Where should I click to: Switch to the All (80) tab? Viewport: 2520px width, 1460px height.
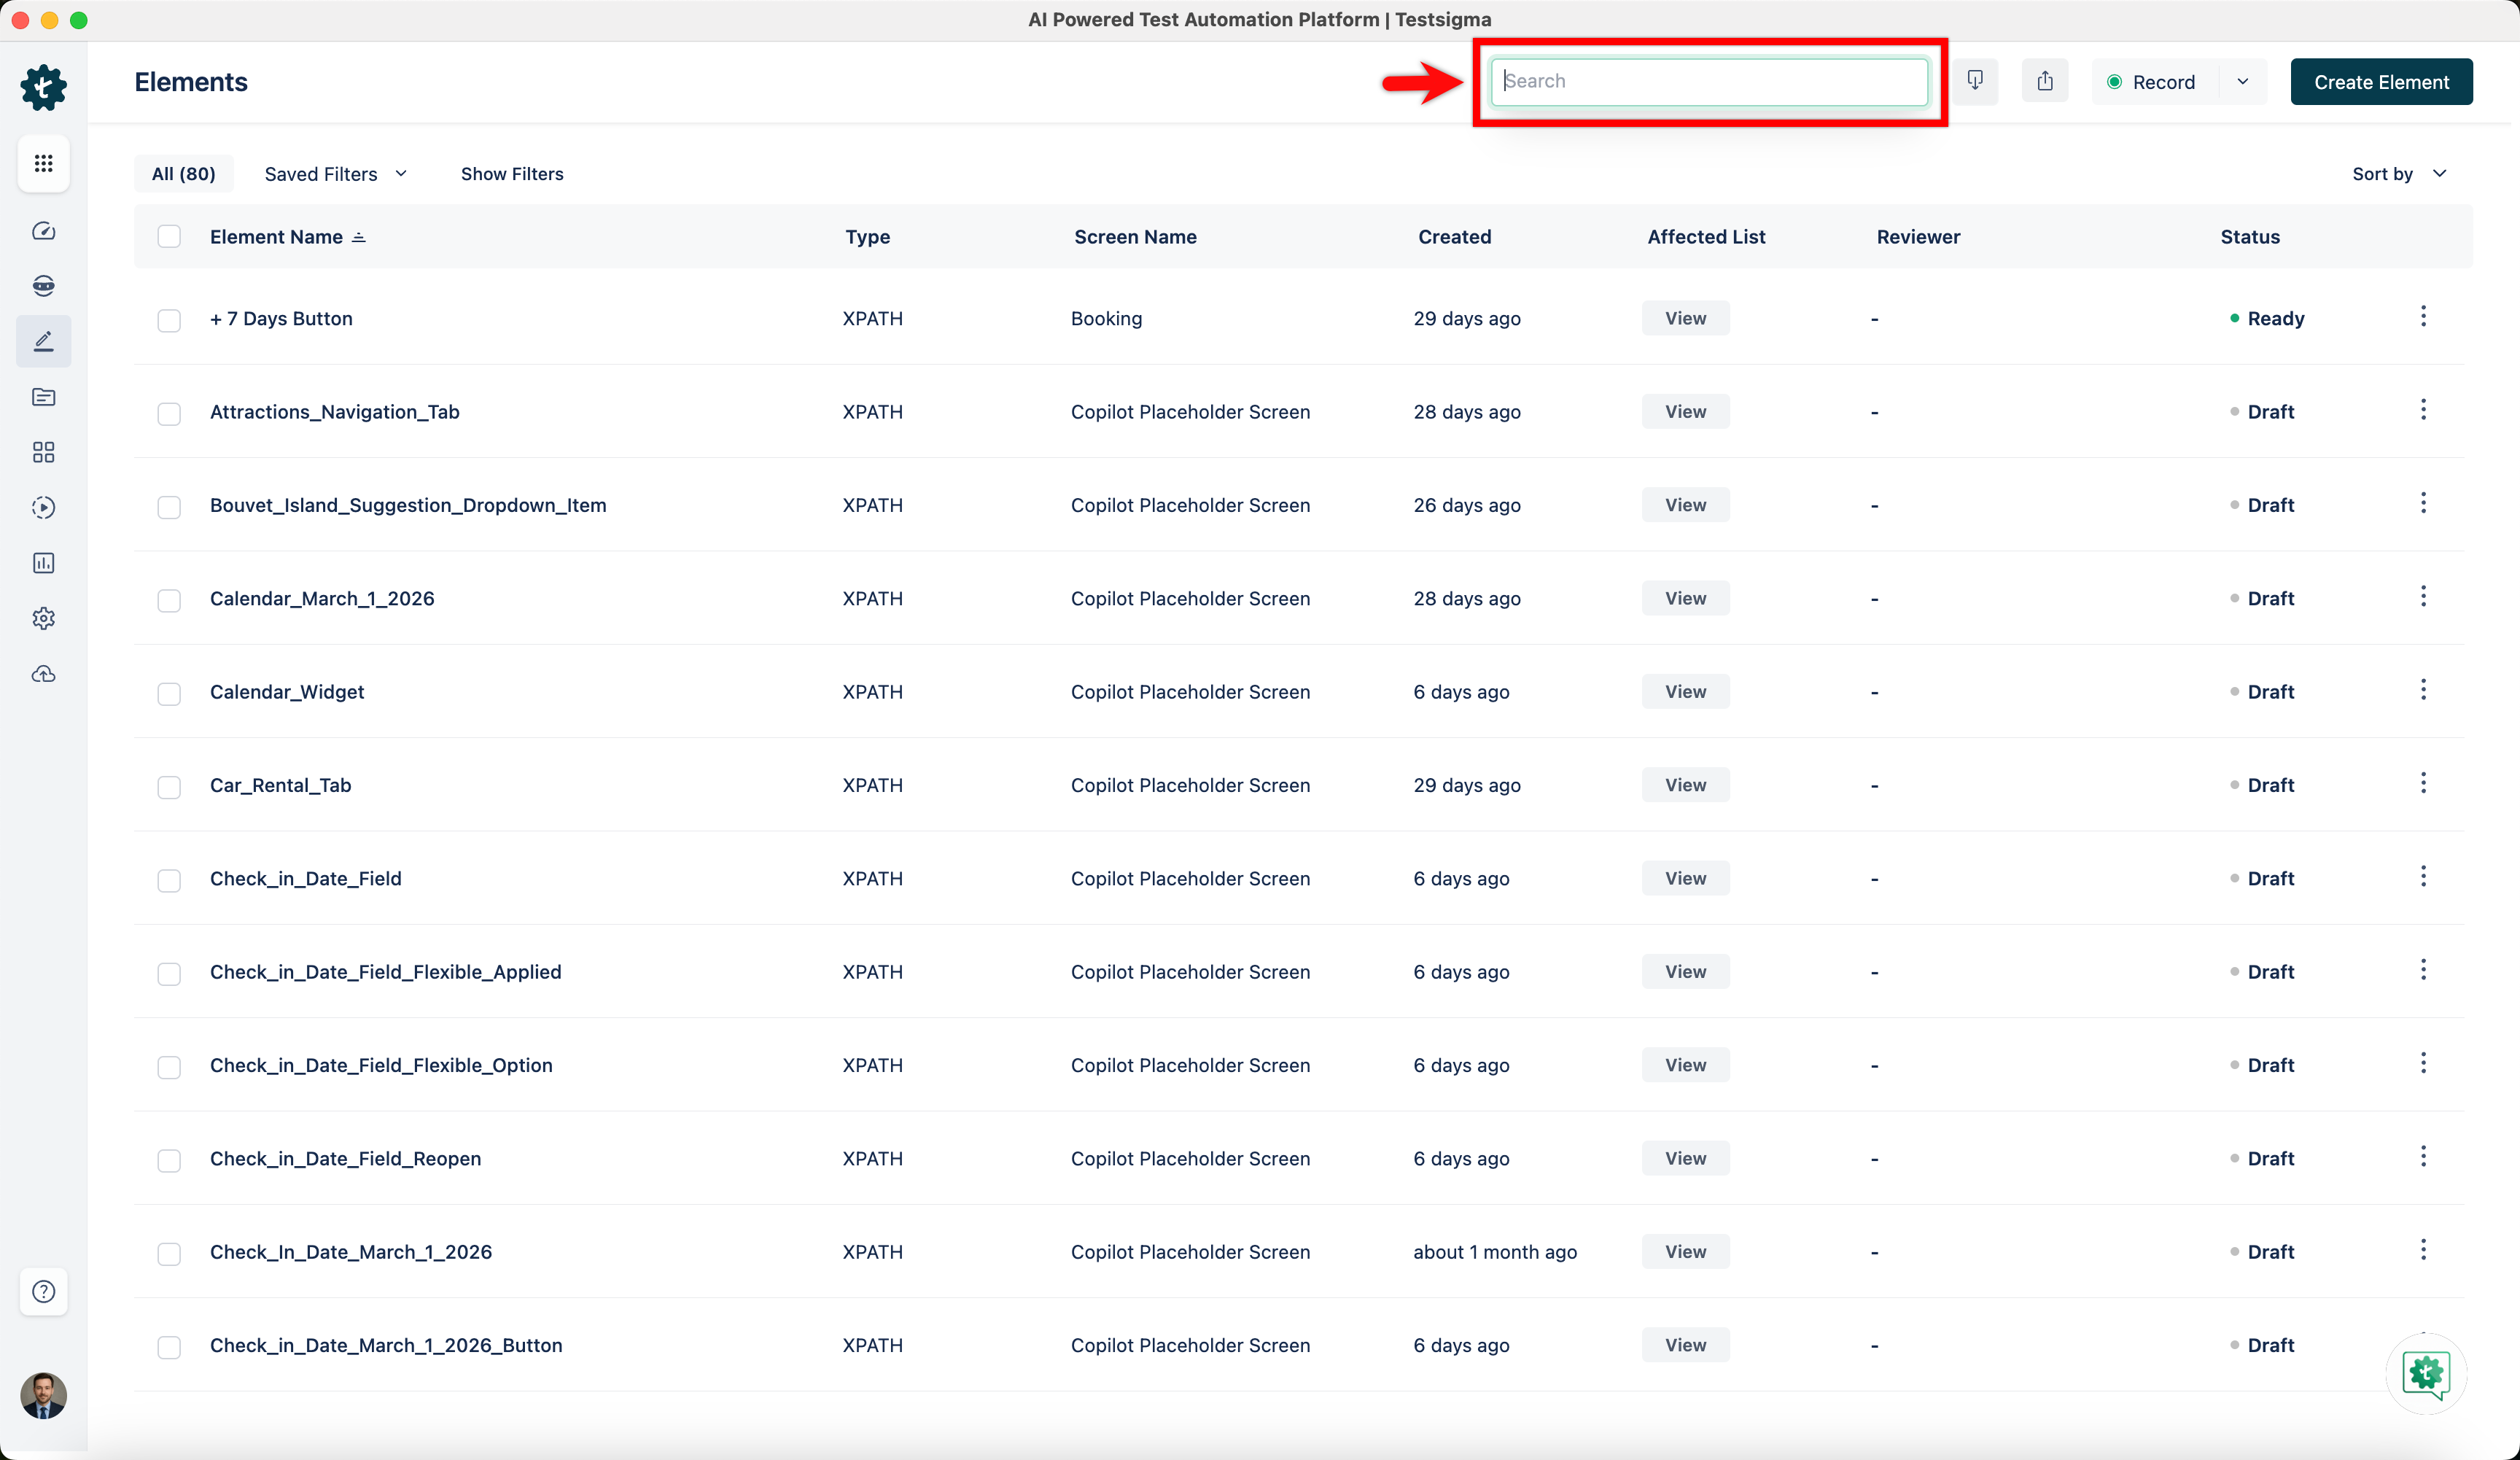[x=183, y=173]
